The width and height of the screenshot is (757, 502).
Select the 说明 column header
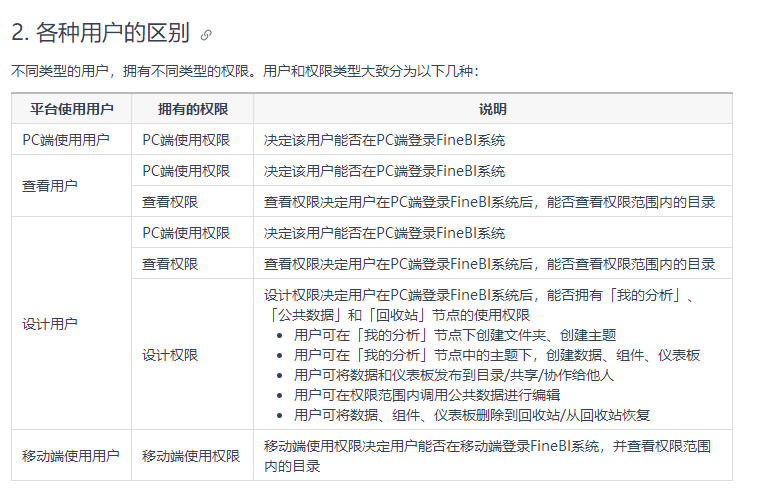coord(493,109)
